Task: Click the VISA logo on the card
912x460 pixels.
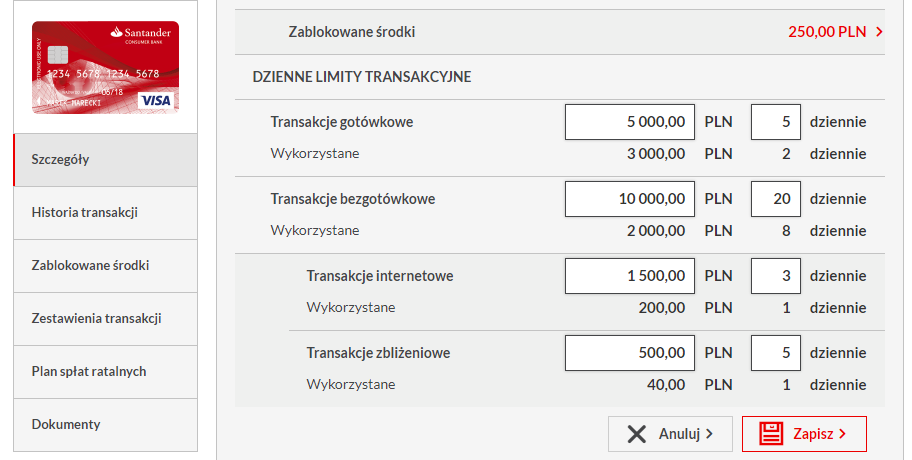Action: (x=156, y=101)
